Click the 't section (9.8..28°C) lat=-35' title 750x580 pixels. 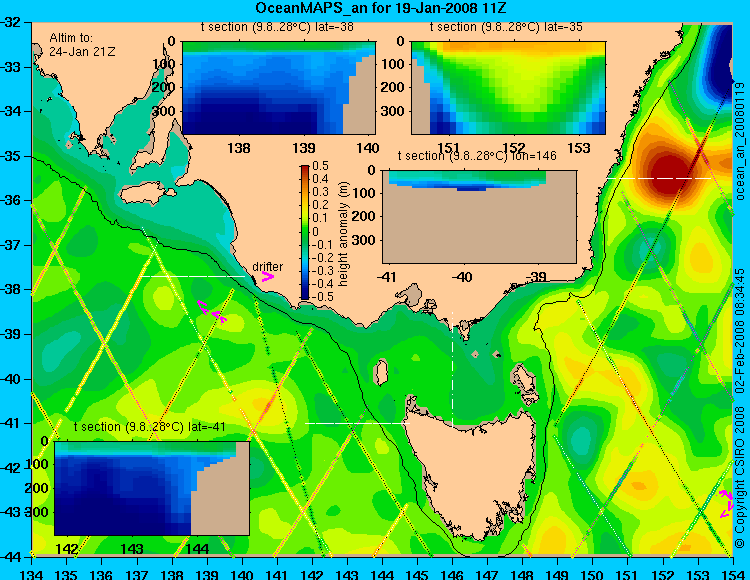[506, 27]
